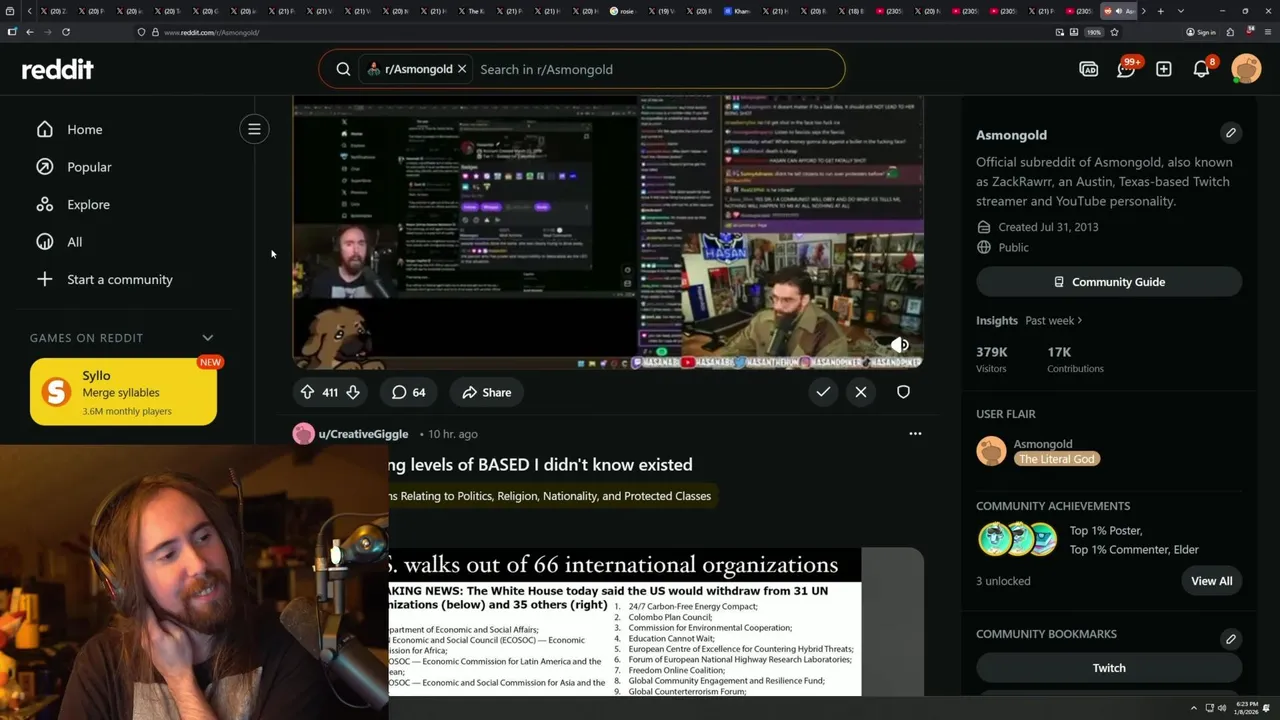Select The Literal God flair
This screenshot has width=1280, height=720.
1057,459
